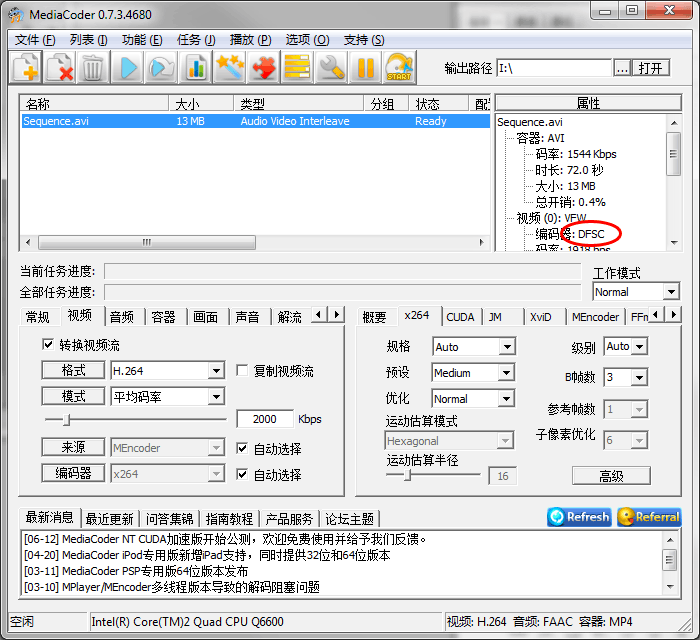Click the 来源 button

pos(74,447)
